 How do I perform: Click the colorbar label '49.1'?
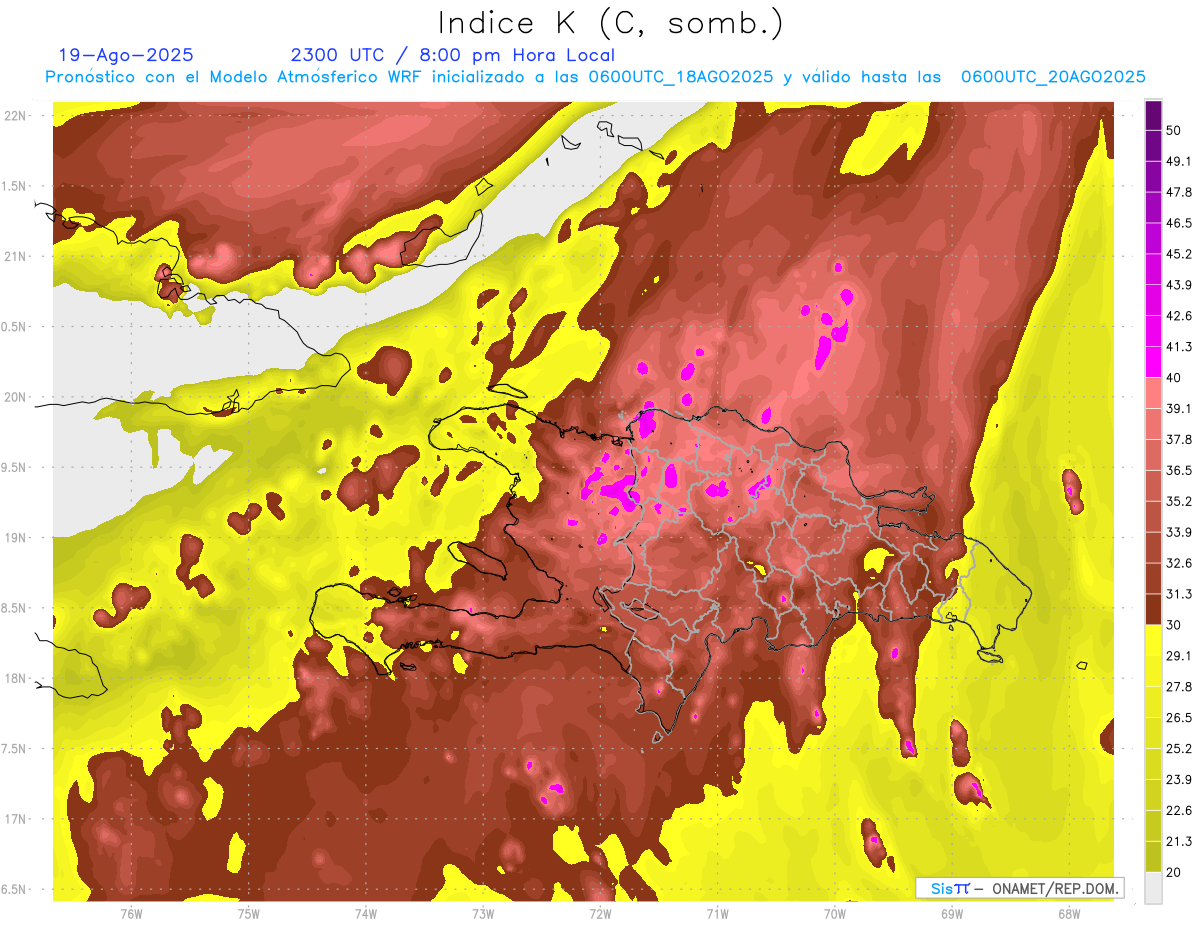click(1179, 162)
